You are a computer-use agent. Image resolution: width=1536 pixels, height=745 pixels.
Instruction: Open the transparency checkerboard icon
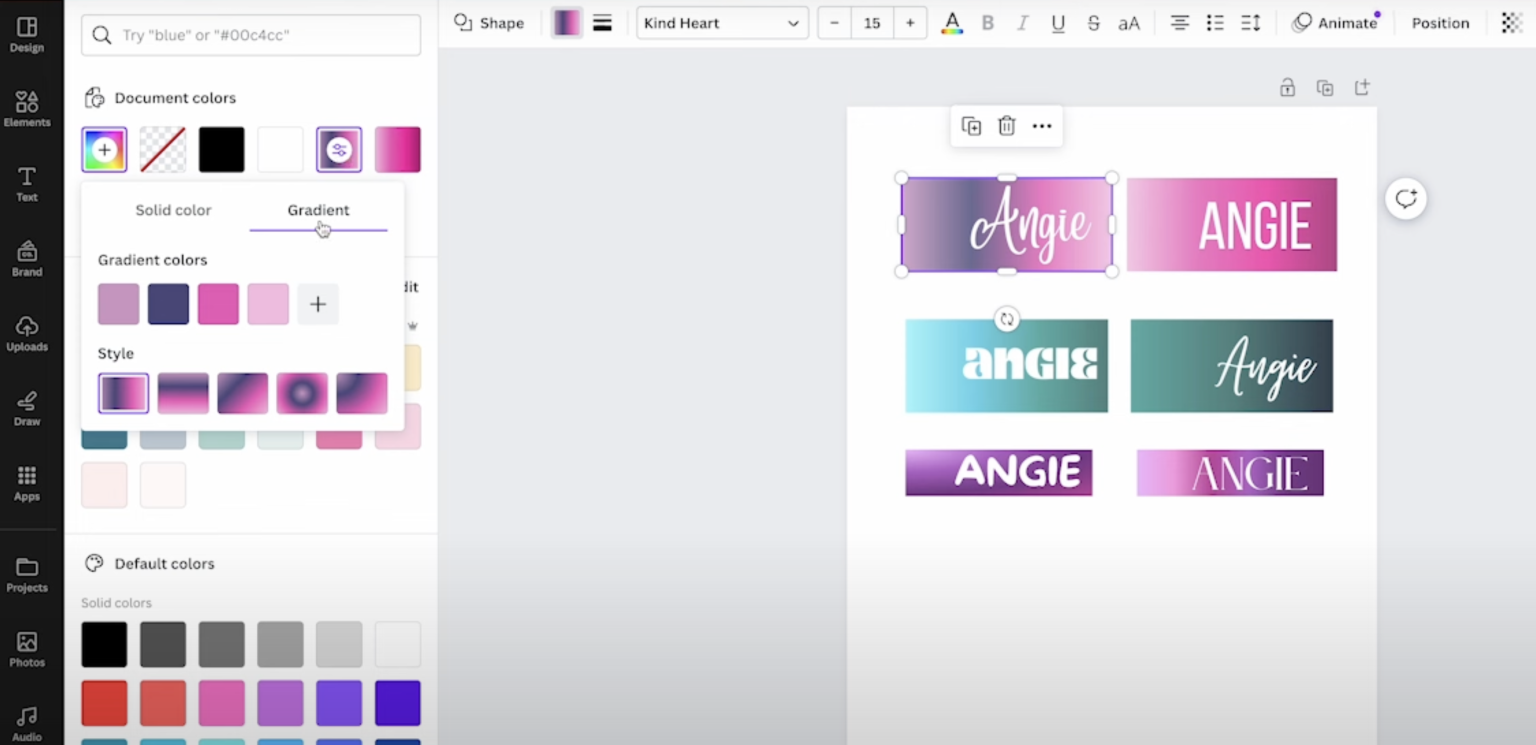1511,23
